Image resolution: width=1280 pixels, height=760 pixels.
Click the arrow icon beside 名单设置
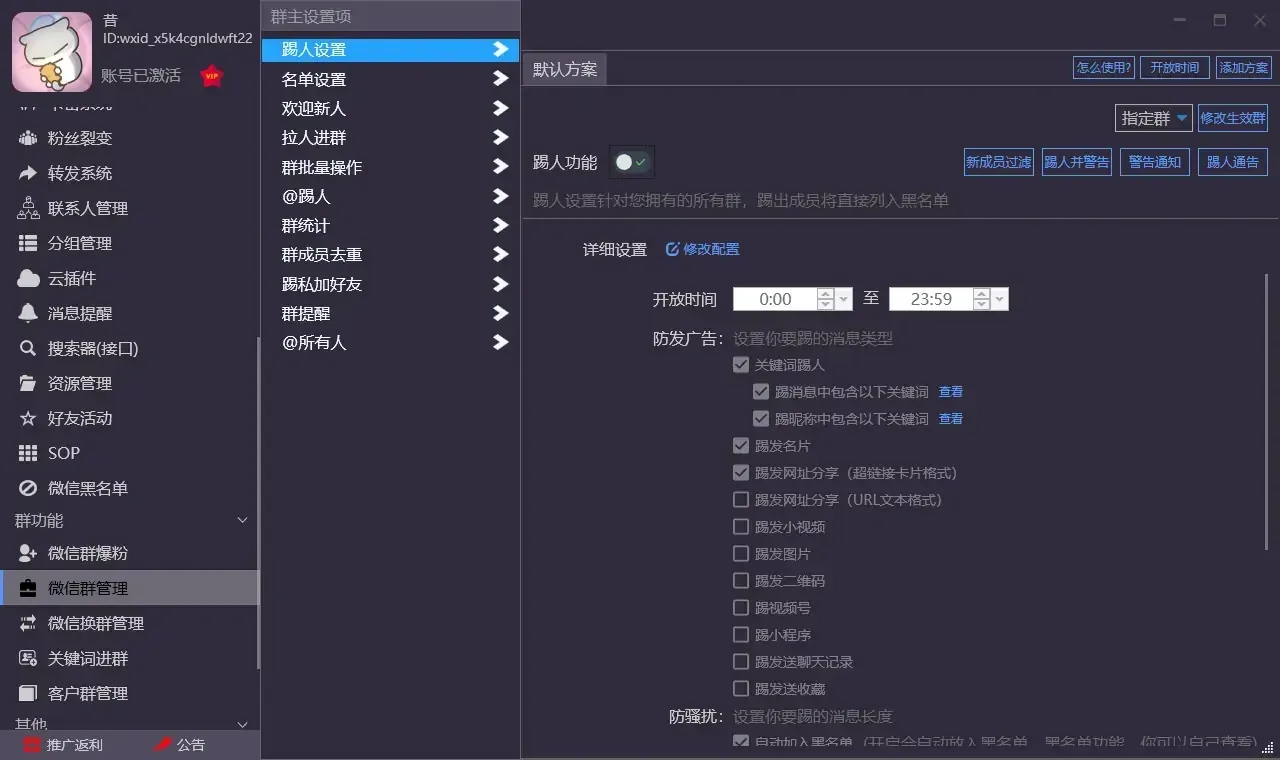pos(501,79)
